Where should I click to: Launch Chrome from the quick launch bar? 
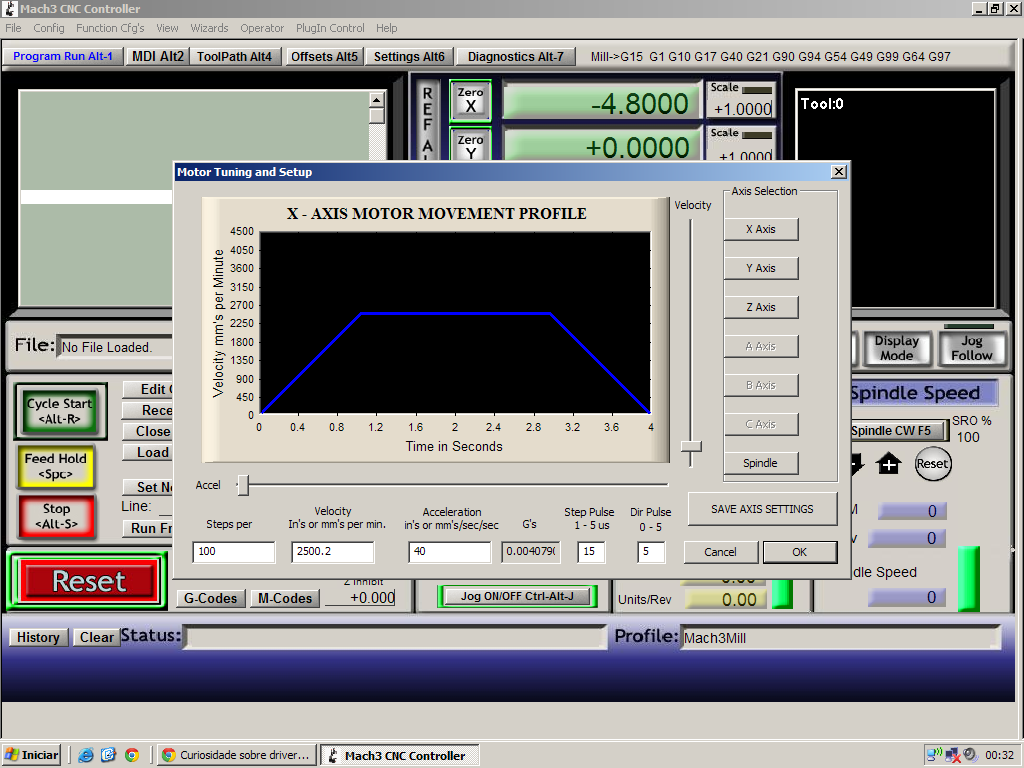[x=132, y=755]
